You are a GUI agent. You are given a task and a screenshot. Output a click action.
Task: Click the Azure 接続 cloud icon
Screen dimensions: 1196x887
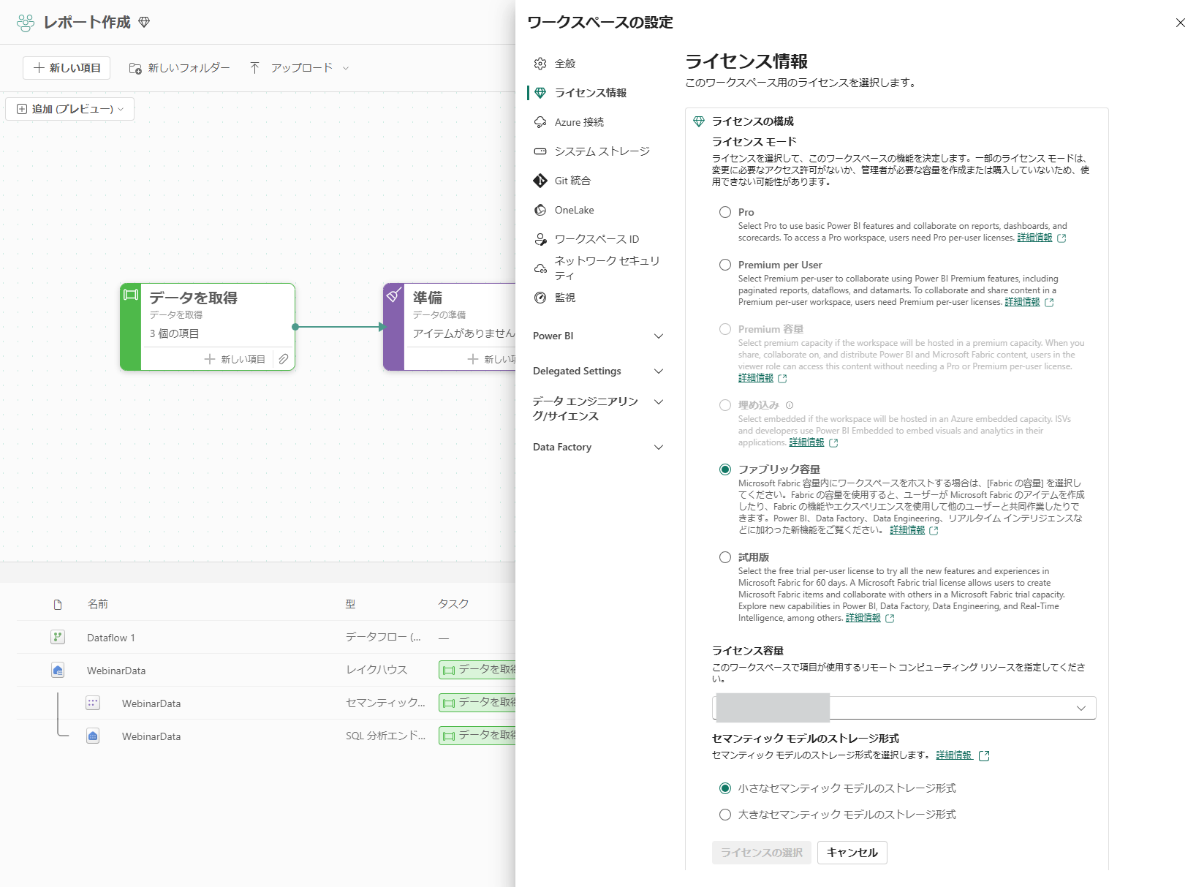coord(540,122)
